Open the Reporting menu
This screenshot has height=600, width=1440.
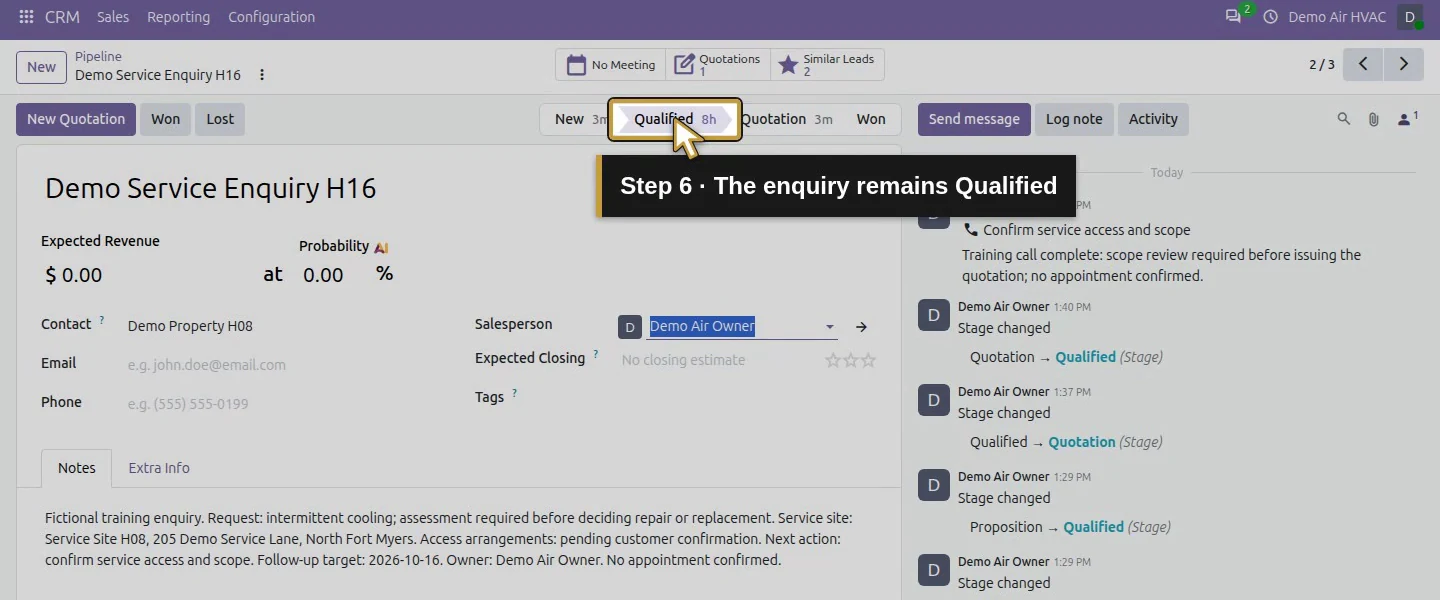click(x=179, y=17)
